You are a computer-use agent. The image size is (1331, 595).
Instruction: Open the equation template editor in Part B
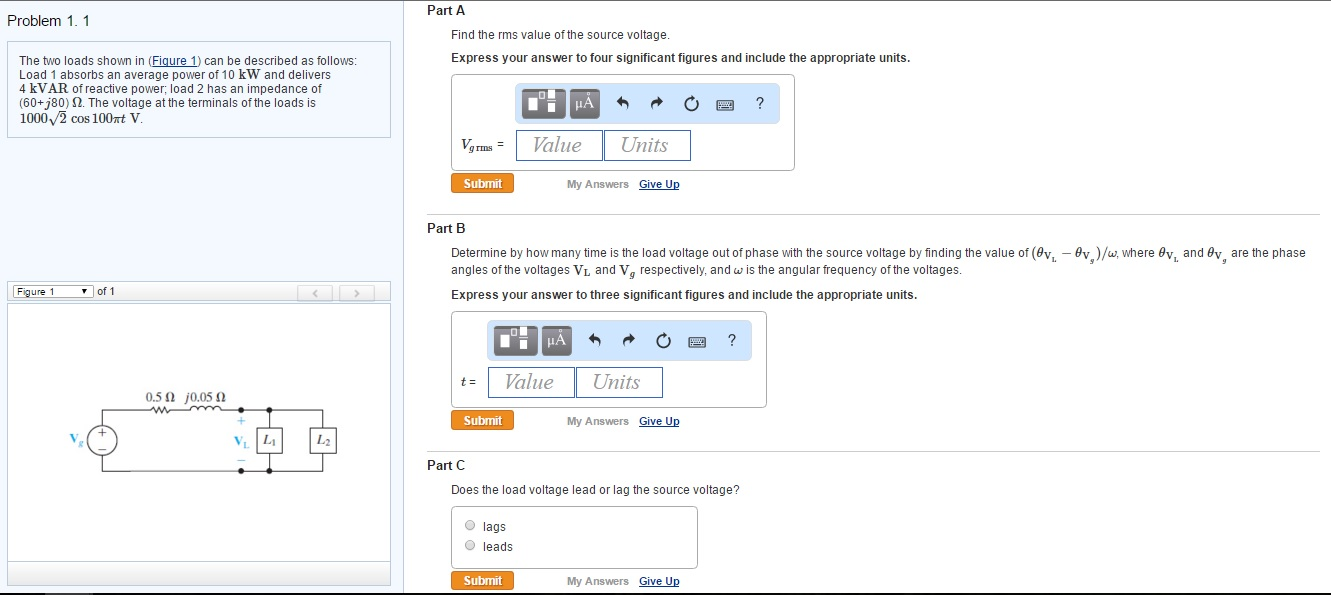click(513, 340)
